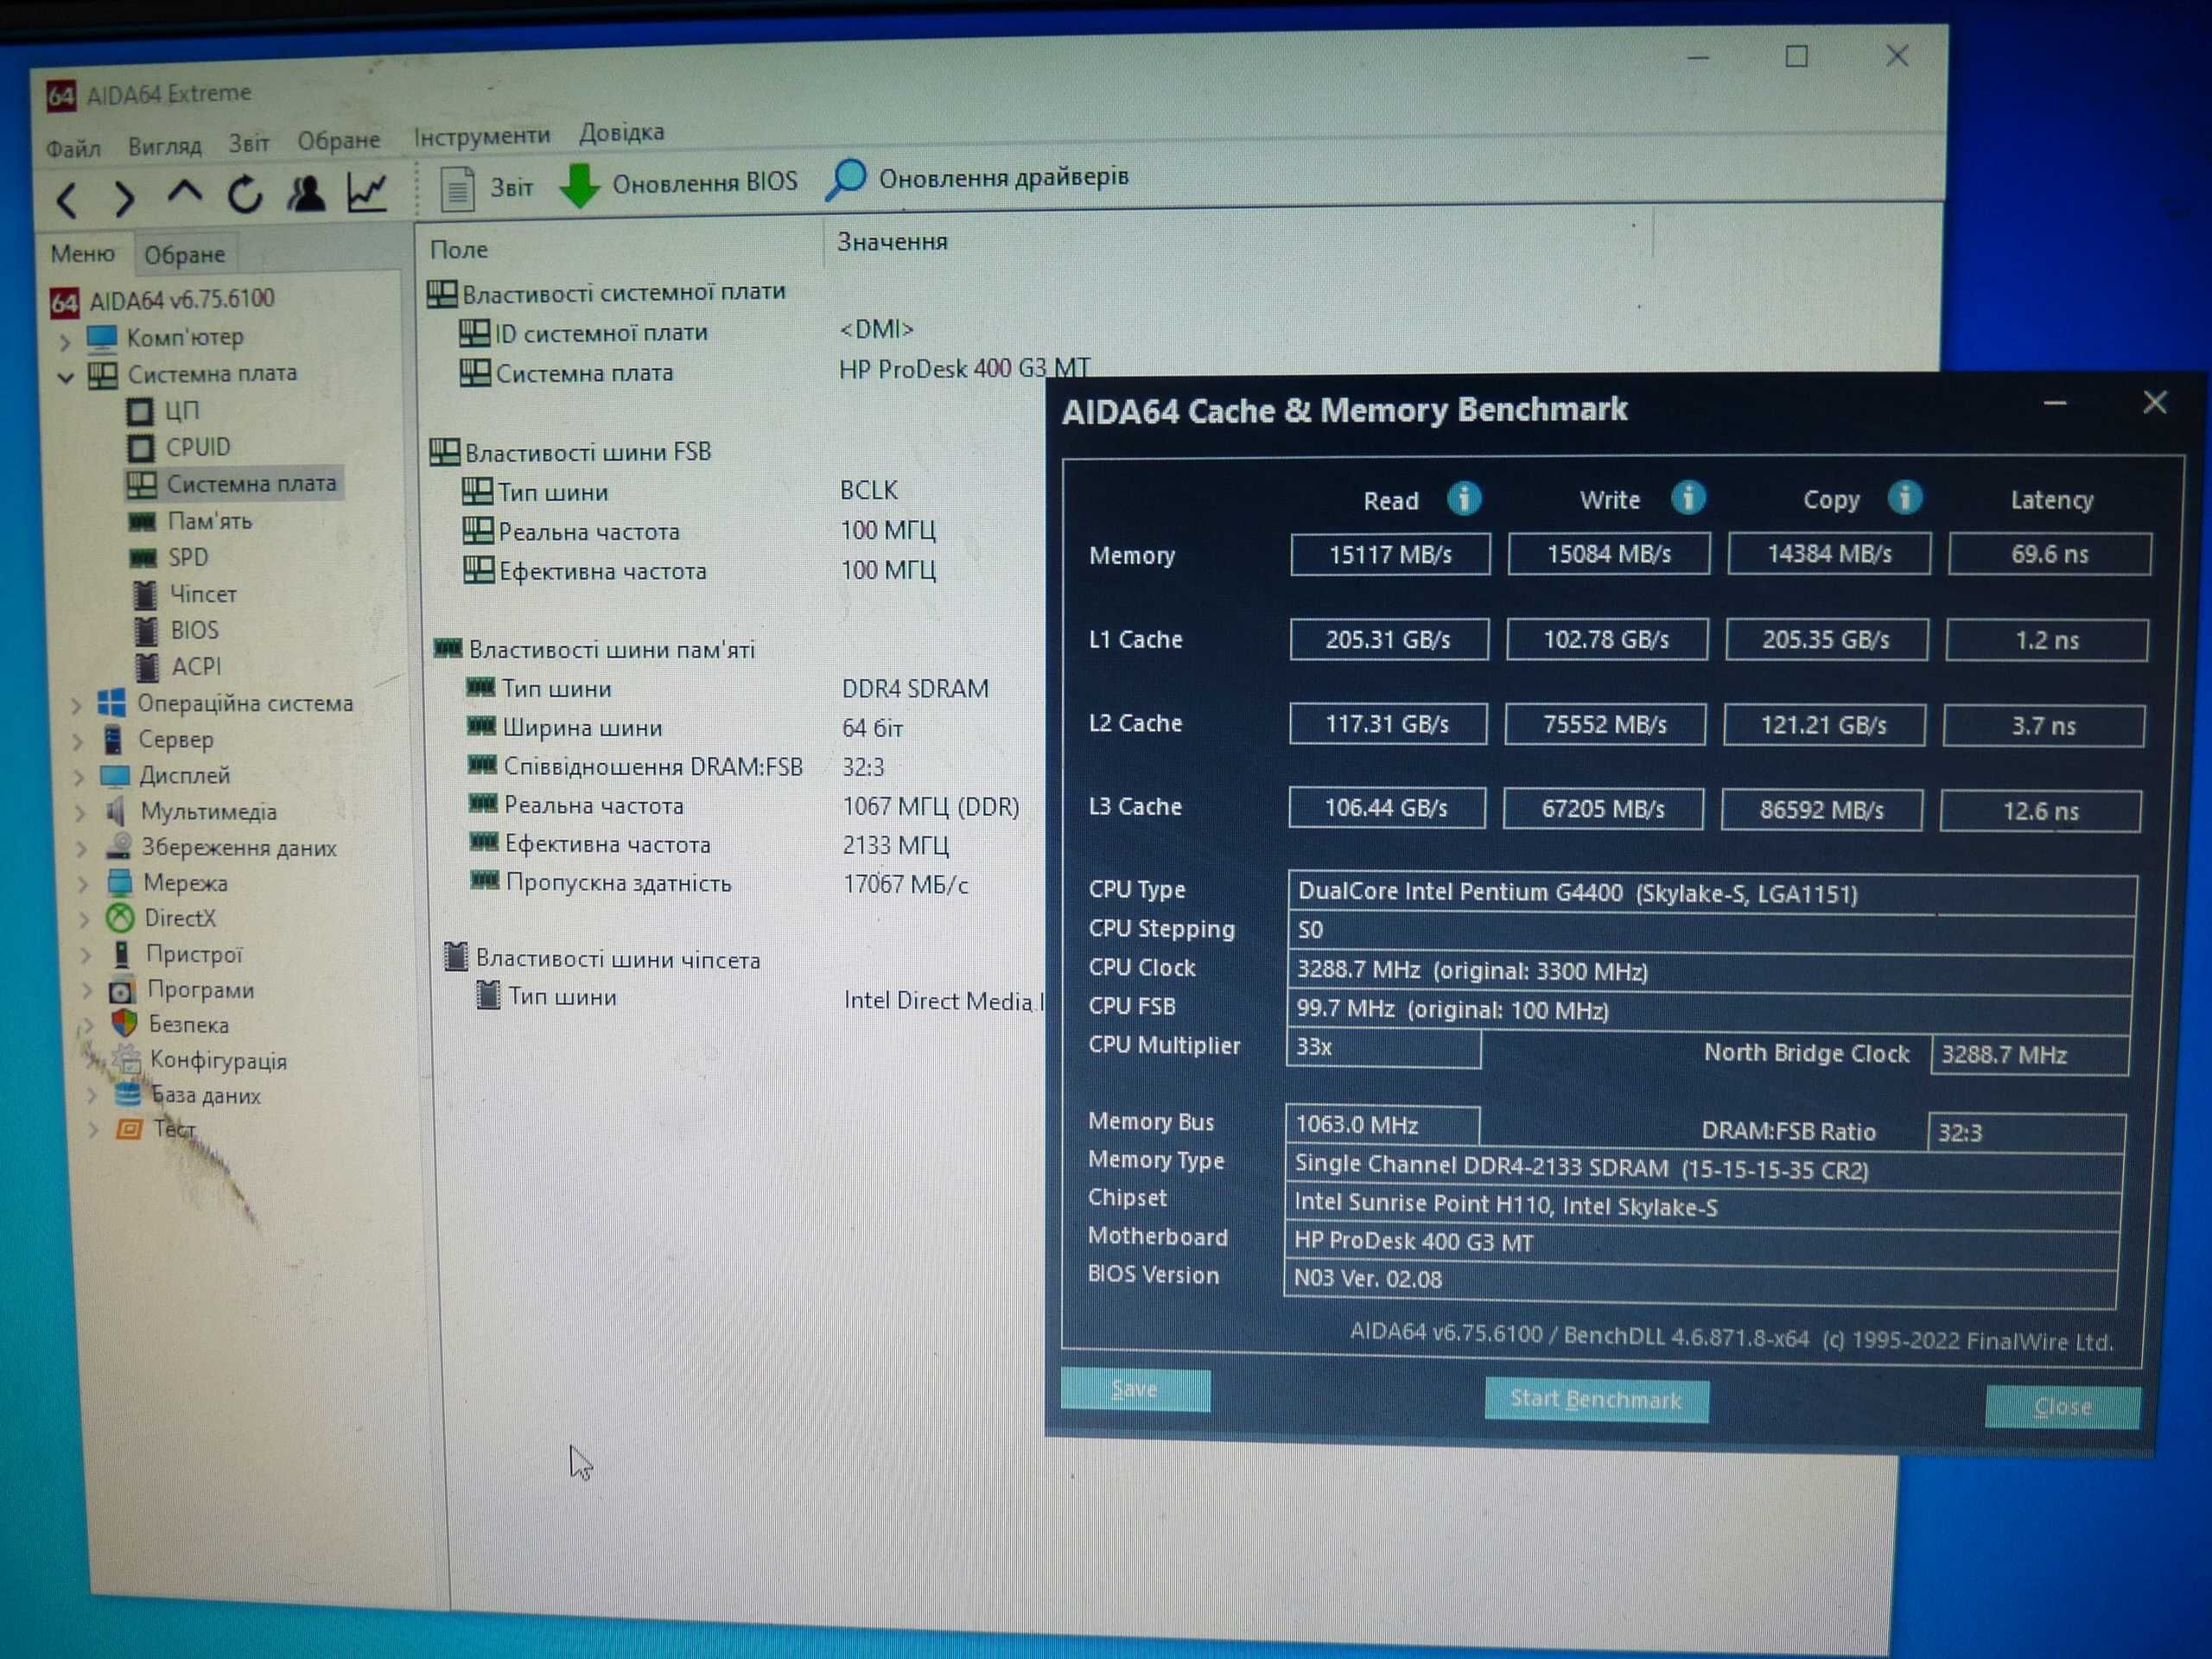
Task: Click the Поле column header
Action: tap(458, 249)
